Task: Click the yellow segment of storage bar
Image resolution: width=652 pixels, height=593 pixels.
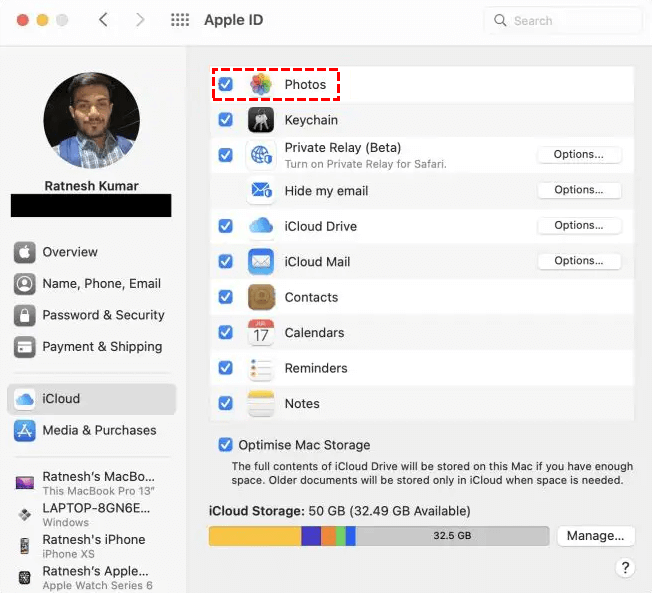Action: pos(254,536)
